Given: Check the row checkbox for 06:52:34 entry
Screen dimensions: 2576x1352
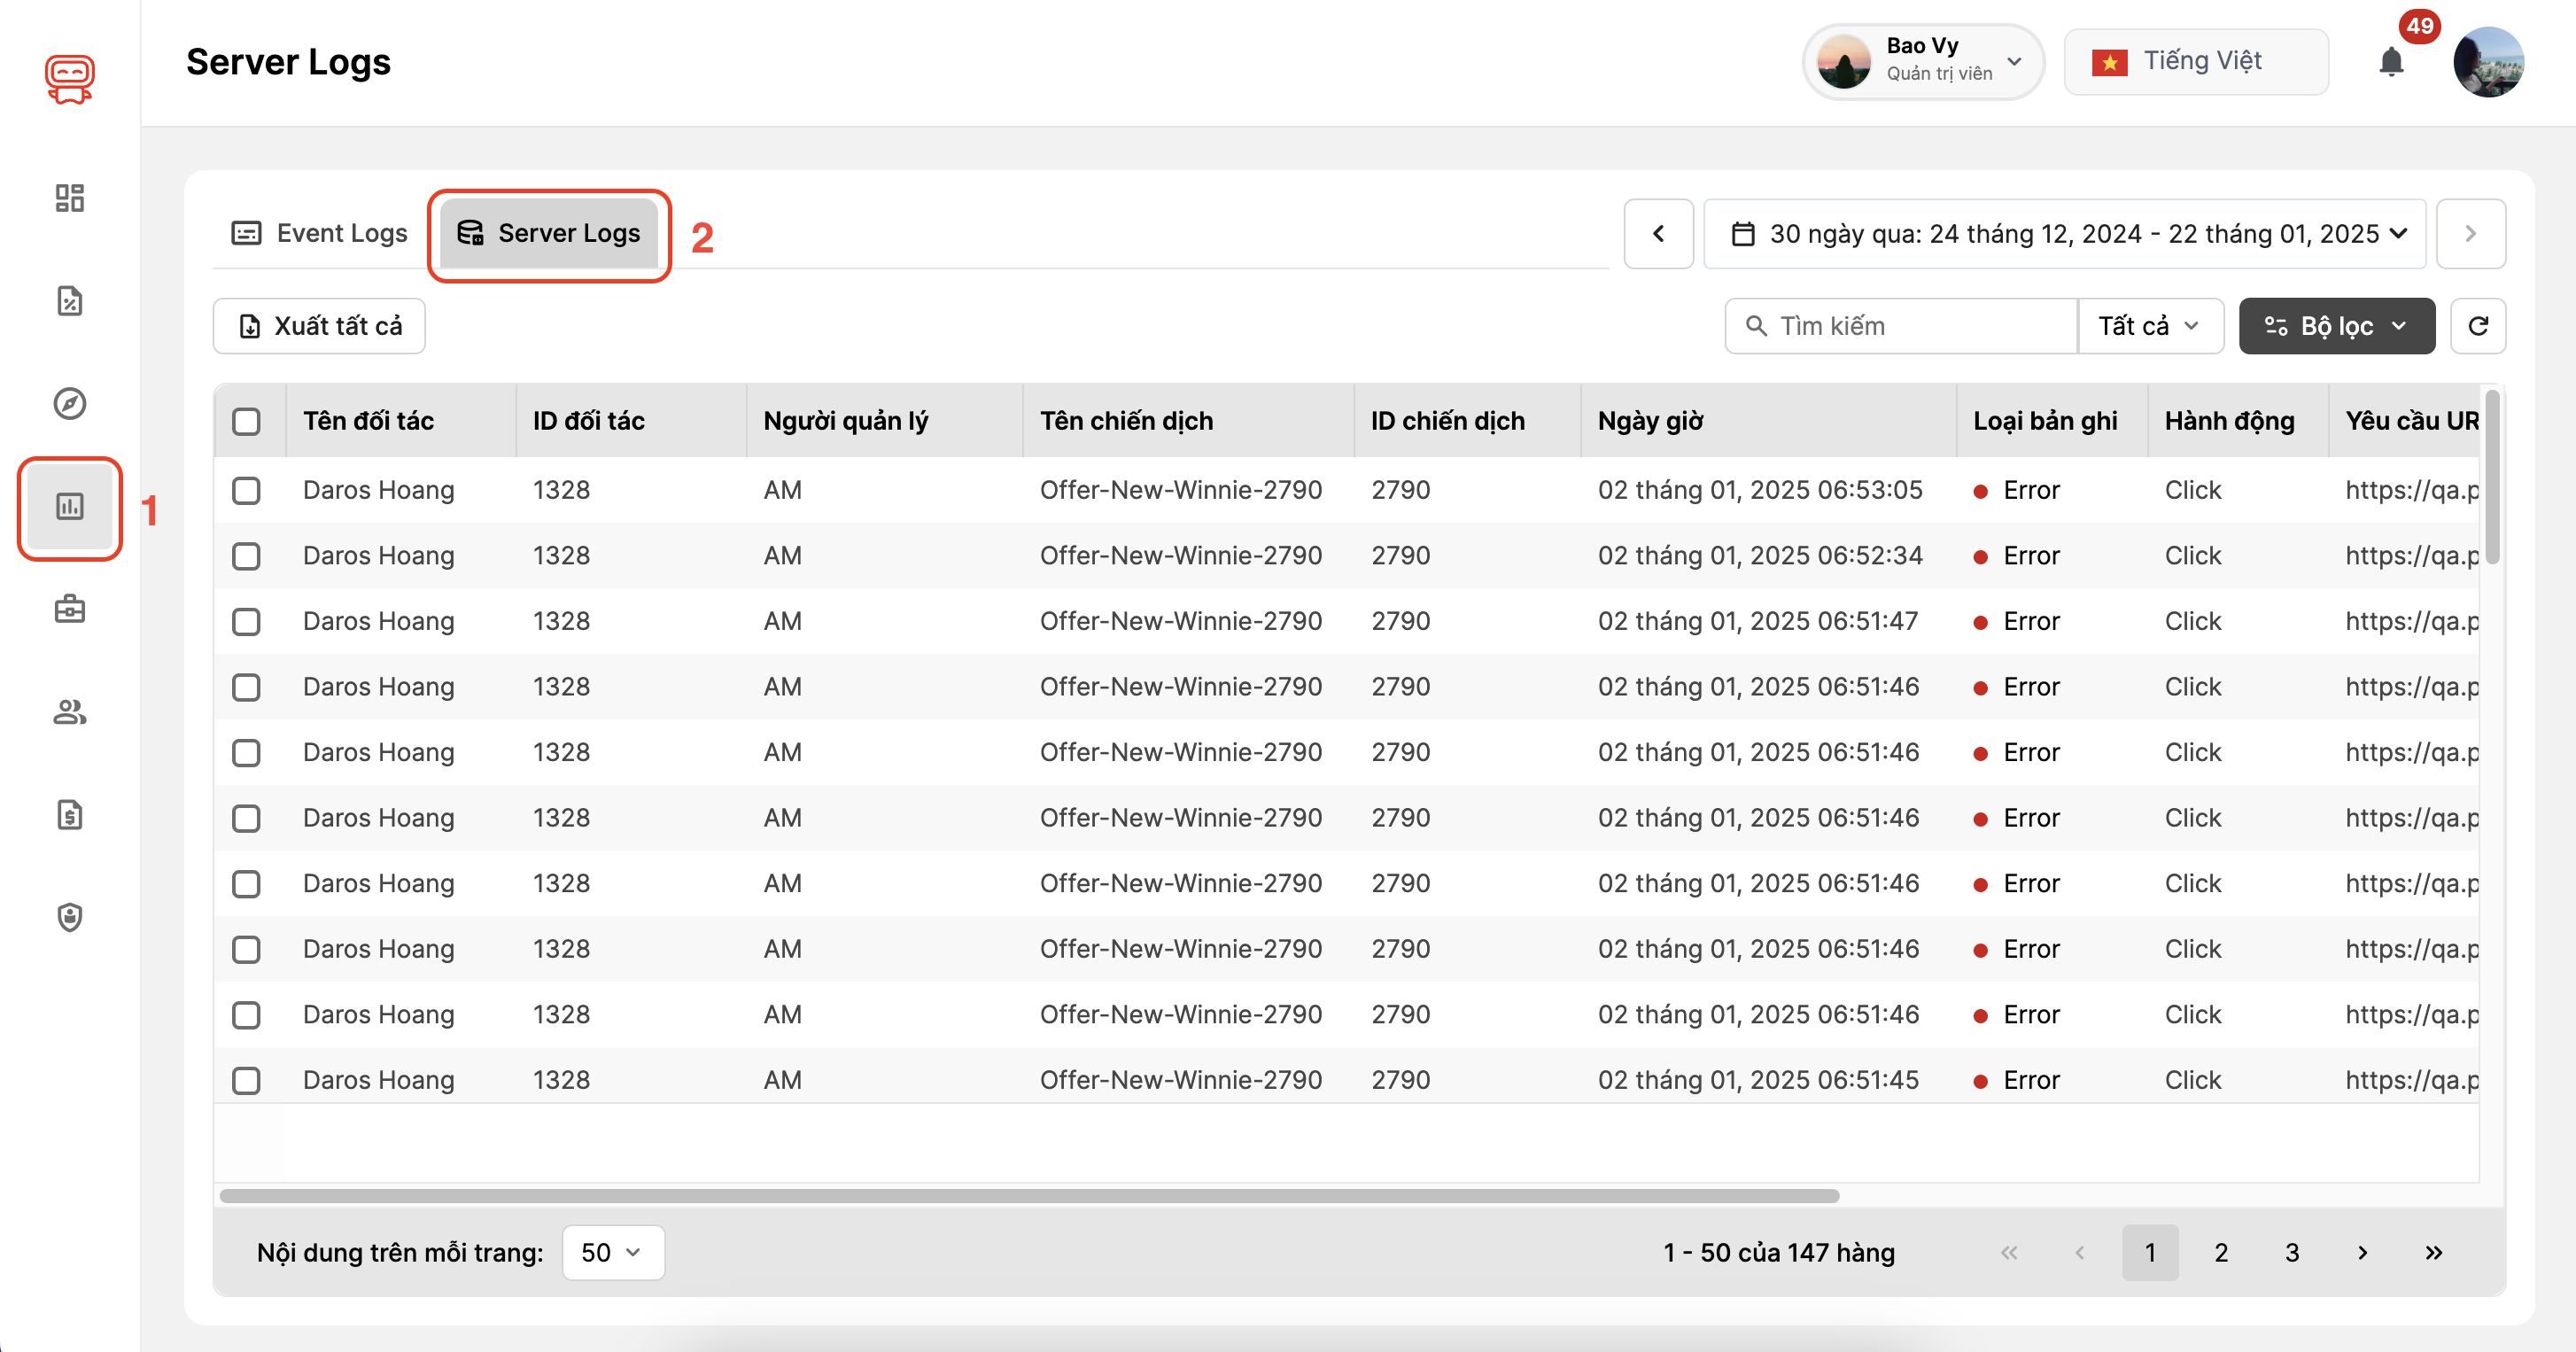Looking at the screenshot, I should [x=246, y=556].
